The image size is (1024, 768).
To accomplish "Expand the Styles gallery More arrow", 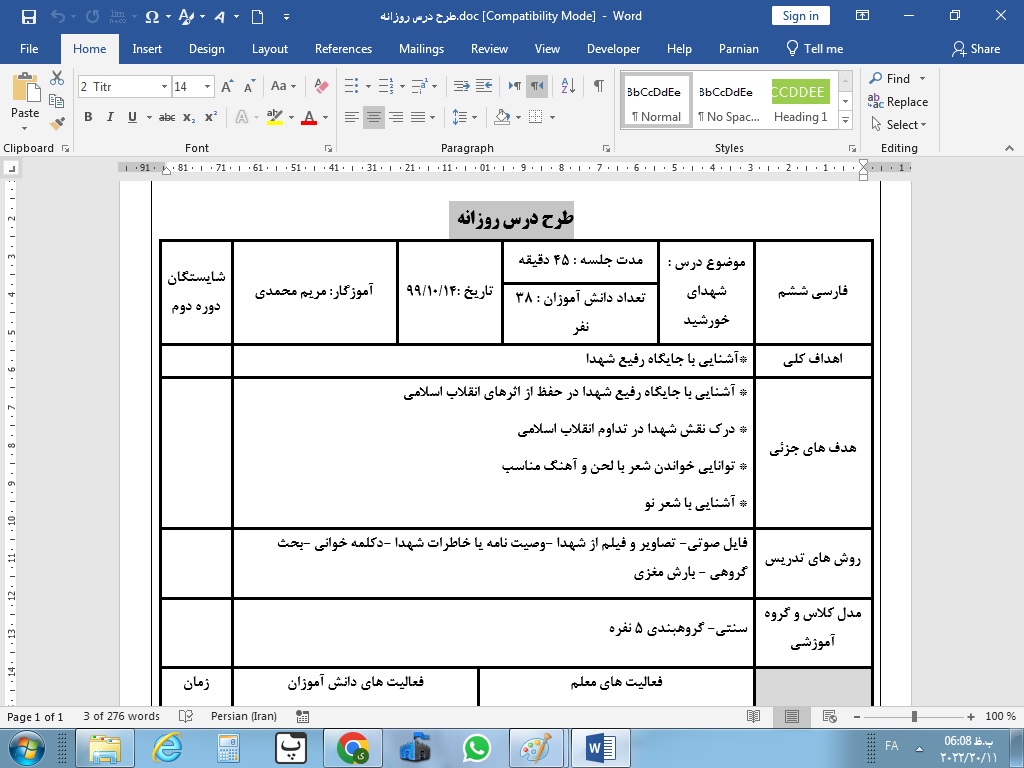I will [x=846, y=120].
